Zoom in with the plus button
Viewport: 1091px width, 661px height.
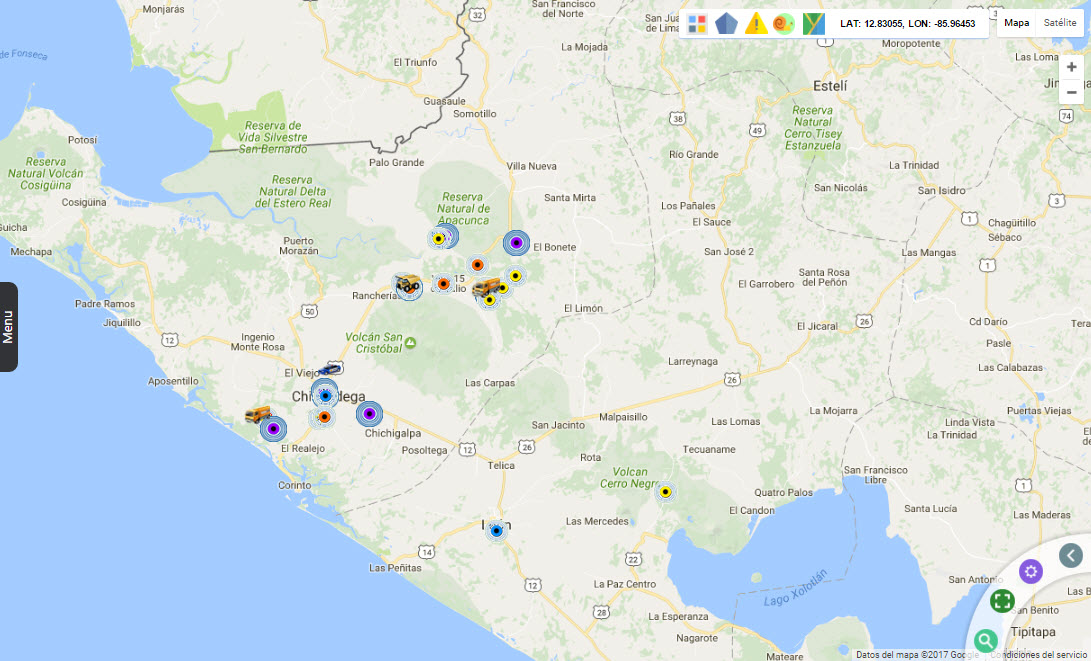1072,67
